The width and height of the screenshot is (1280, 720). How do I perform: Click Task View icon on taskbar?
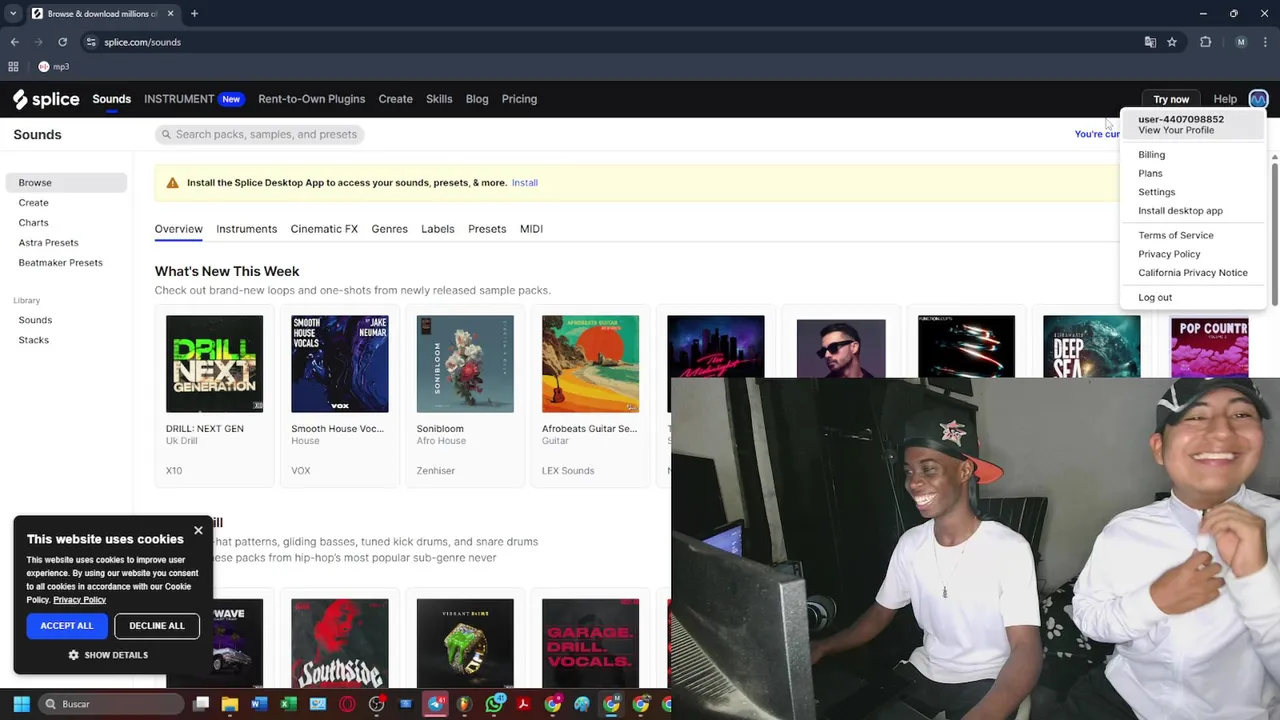click(x=201, y=704)
